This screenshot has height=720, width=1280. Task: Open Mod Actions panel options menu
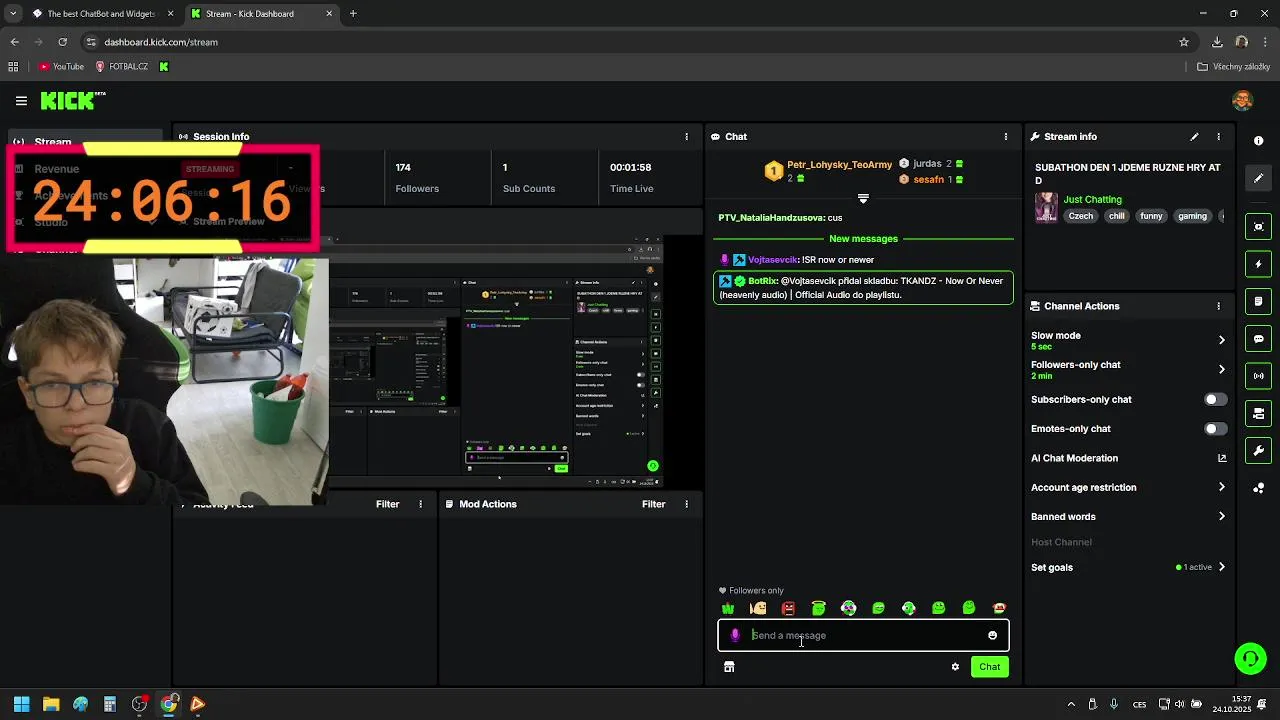686,504
